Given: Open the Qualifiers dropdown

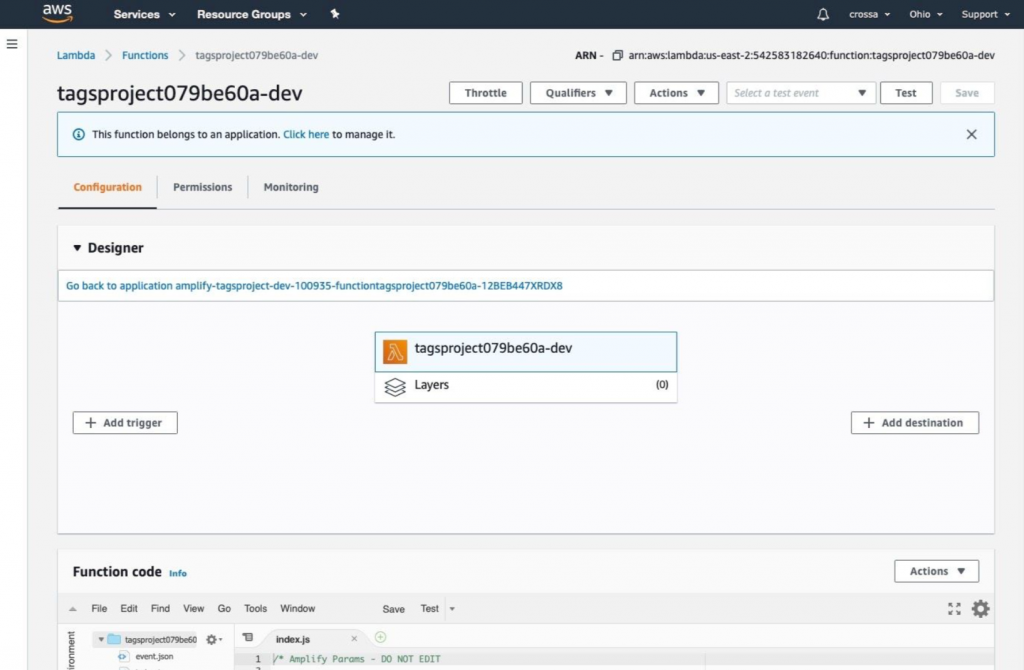Looking at the screenshot, I should tap(578, 93).
